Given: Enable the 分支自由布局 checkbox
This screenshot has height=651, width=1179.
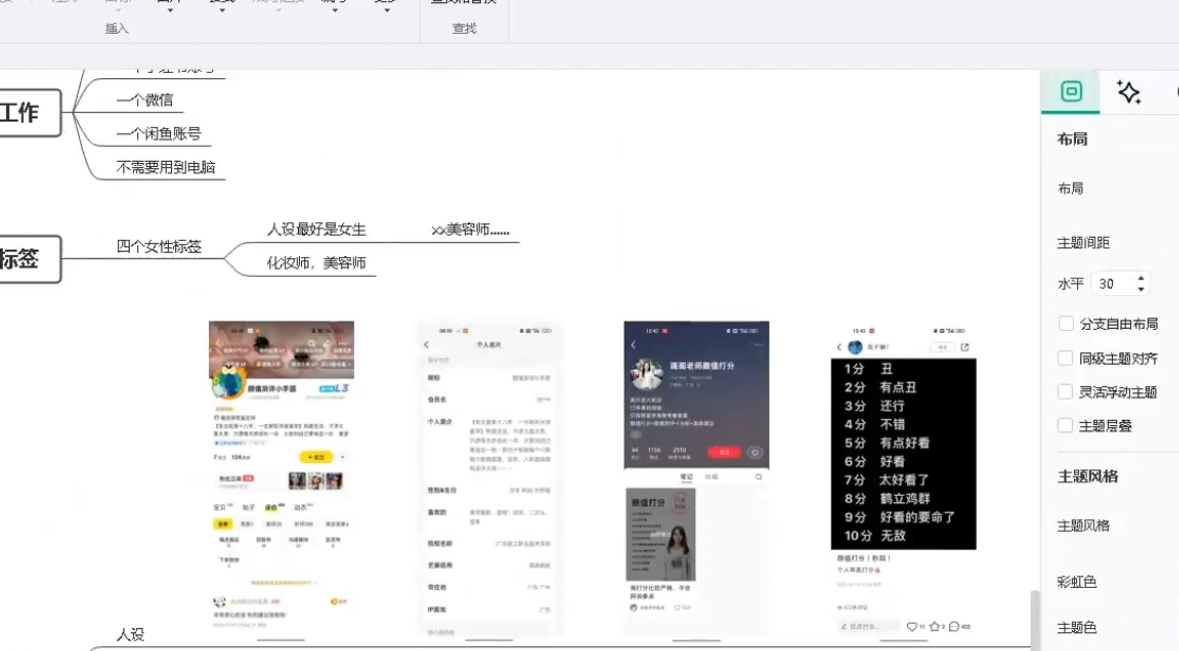Looking at the screenshot, I should click(1066, 324).
